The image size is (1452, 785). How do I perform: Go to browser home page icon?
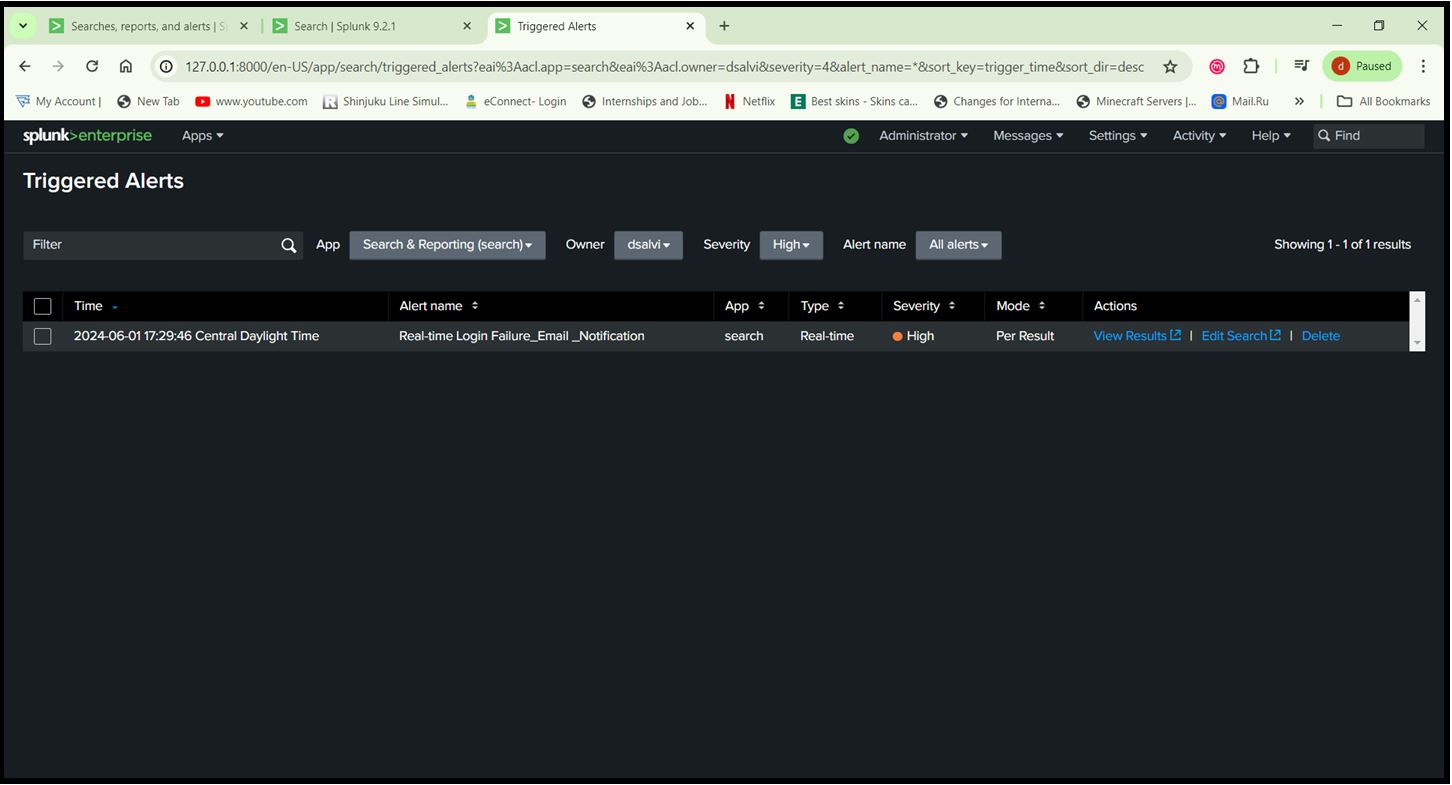pos(126,66)
